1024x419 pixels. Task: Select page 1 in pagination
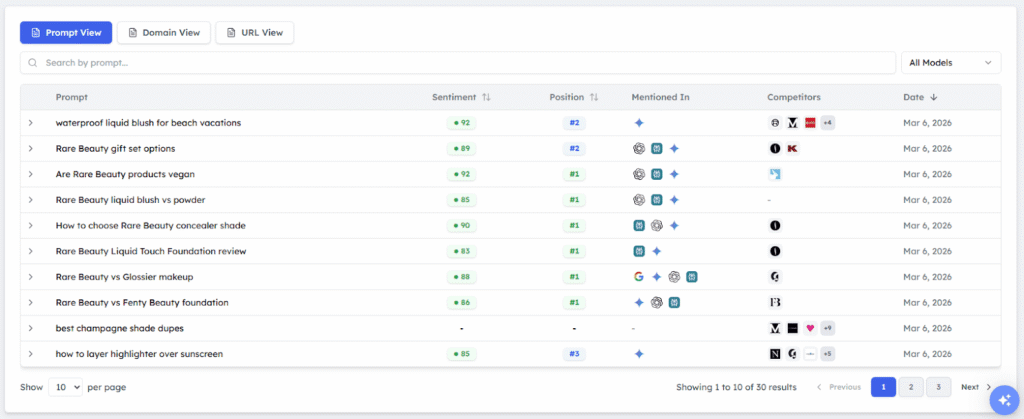coord(884,387)
